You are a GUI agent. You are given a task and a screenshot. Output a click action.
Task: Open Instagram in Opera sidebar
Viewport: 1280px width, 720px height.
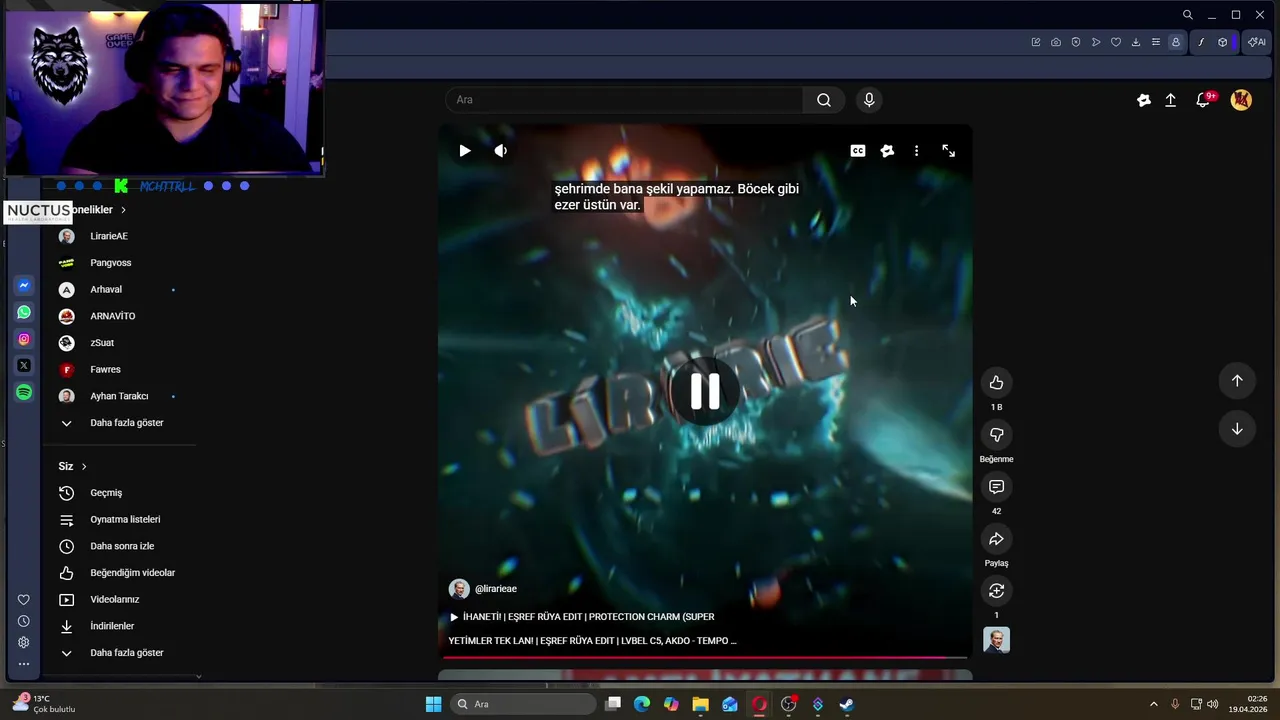(x=24, y=339)
